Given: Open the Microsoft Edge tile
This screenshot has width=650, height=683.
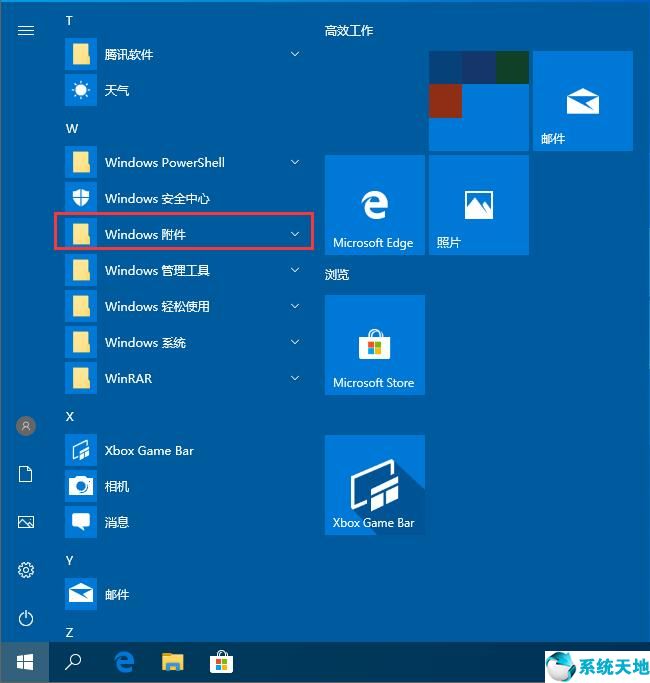Looking at the screenshot, I should pos(375,205).
